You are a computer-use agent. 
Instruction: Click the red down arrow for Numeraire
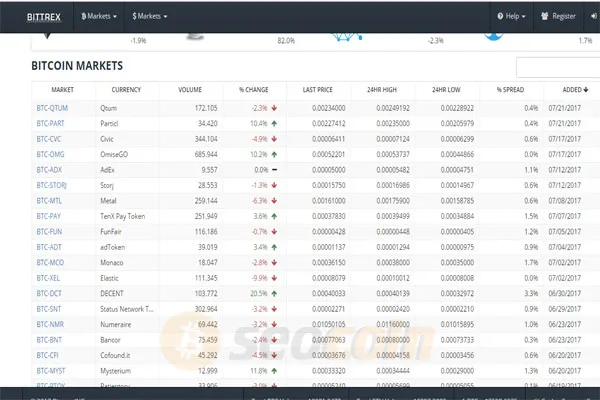click(274, 325)
